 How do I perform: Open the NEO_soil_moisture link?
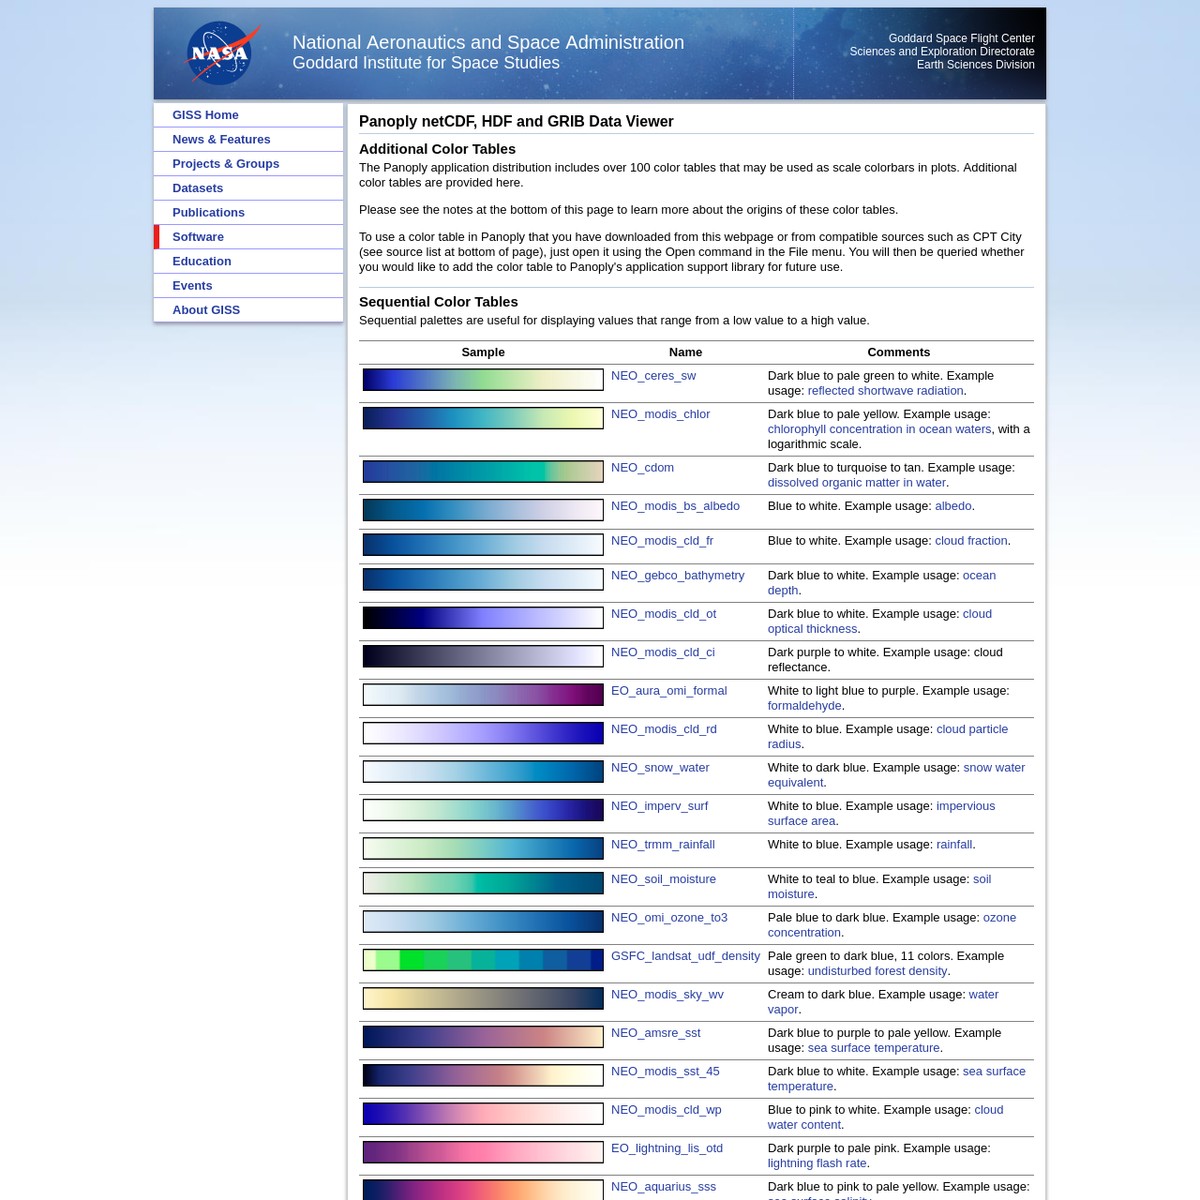(663, 880)
